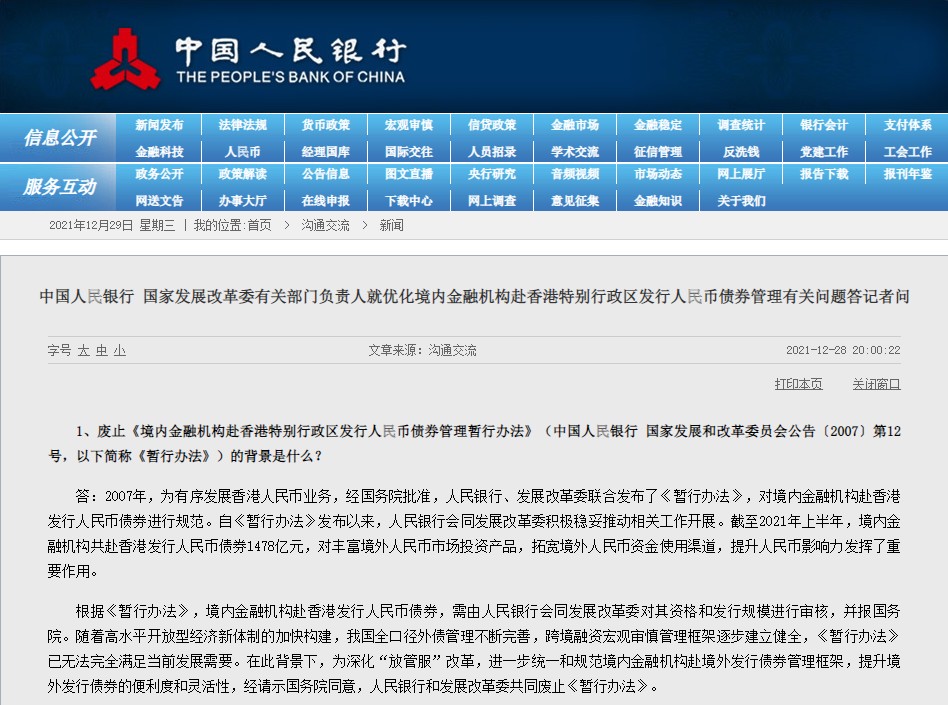
Task: Click the 沟通交流 breadcrumb link
Action: [x=325, y=226]
